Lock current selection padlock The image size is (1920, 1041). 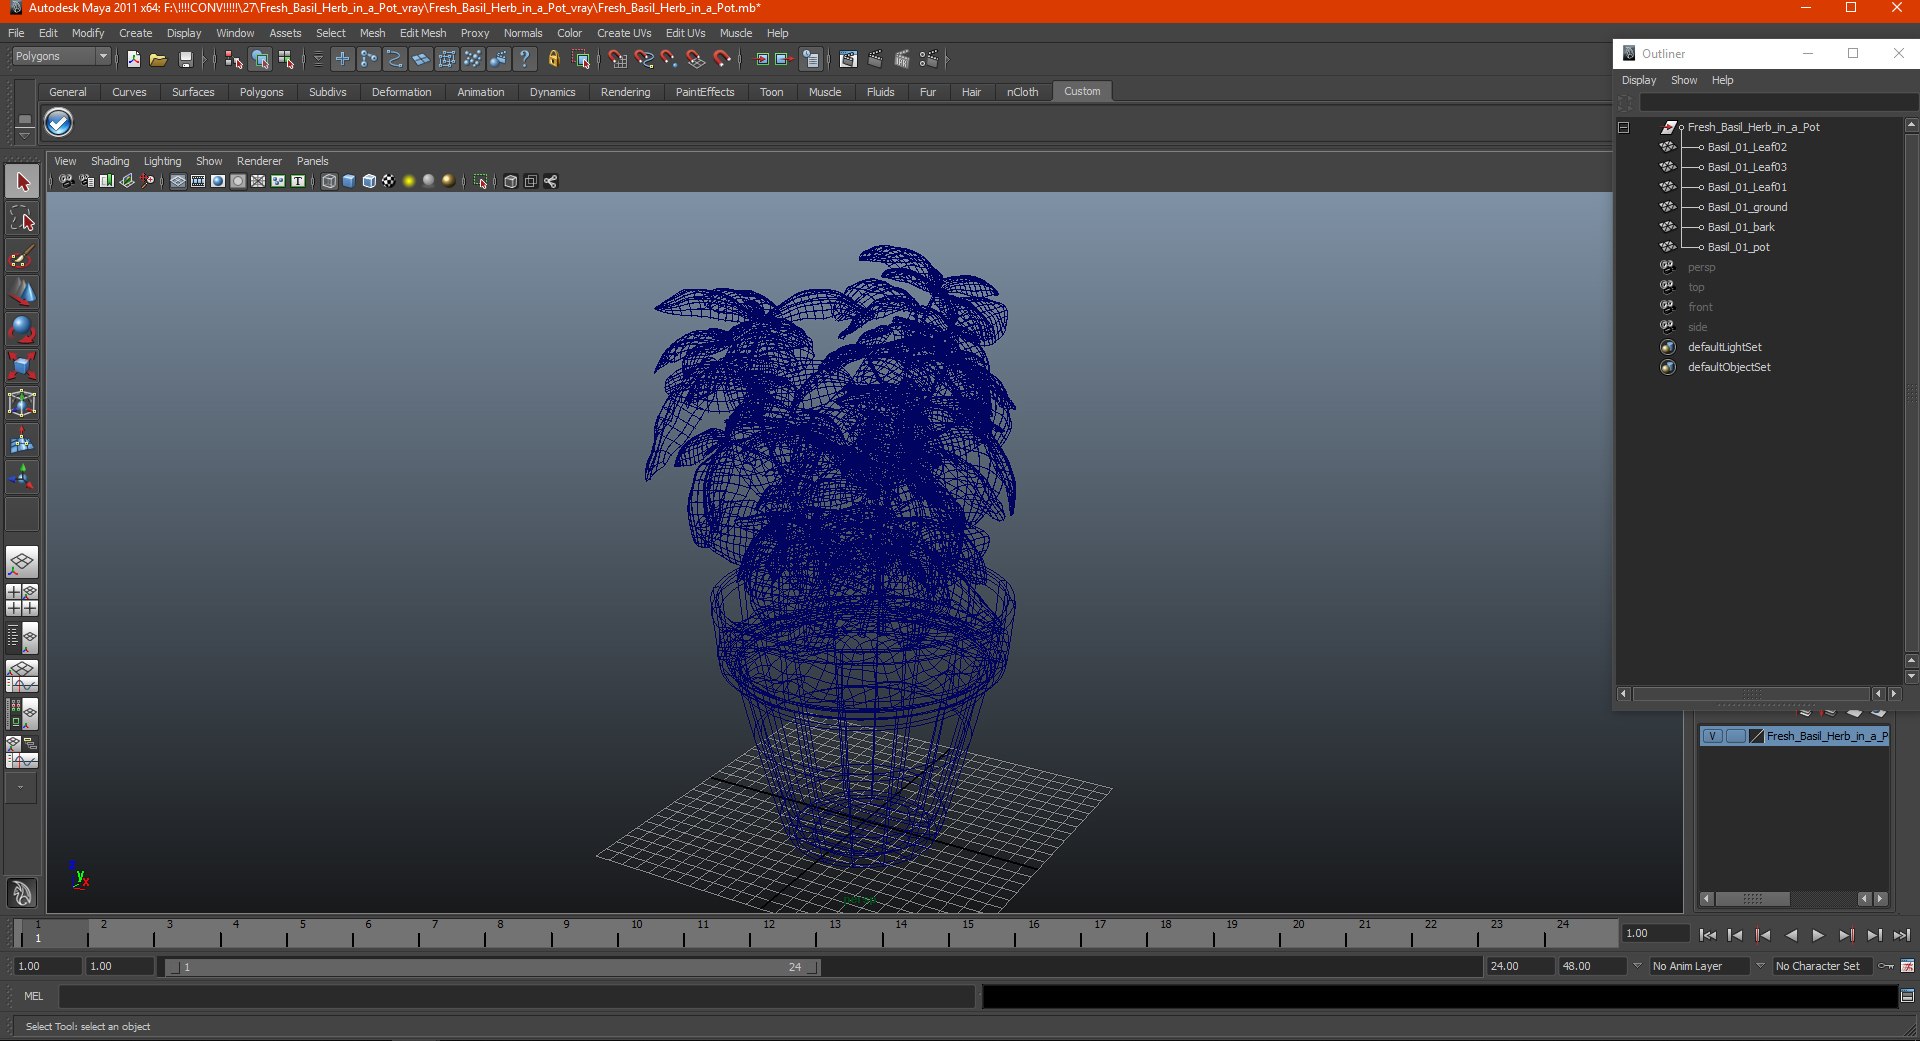pos(554,60)
